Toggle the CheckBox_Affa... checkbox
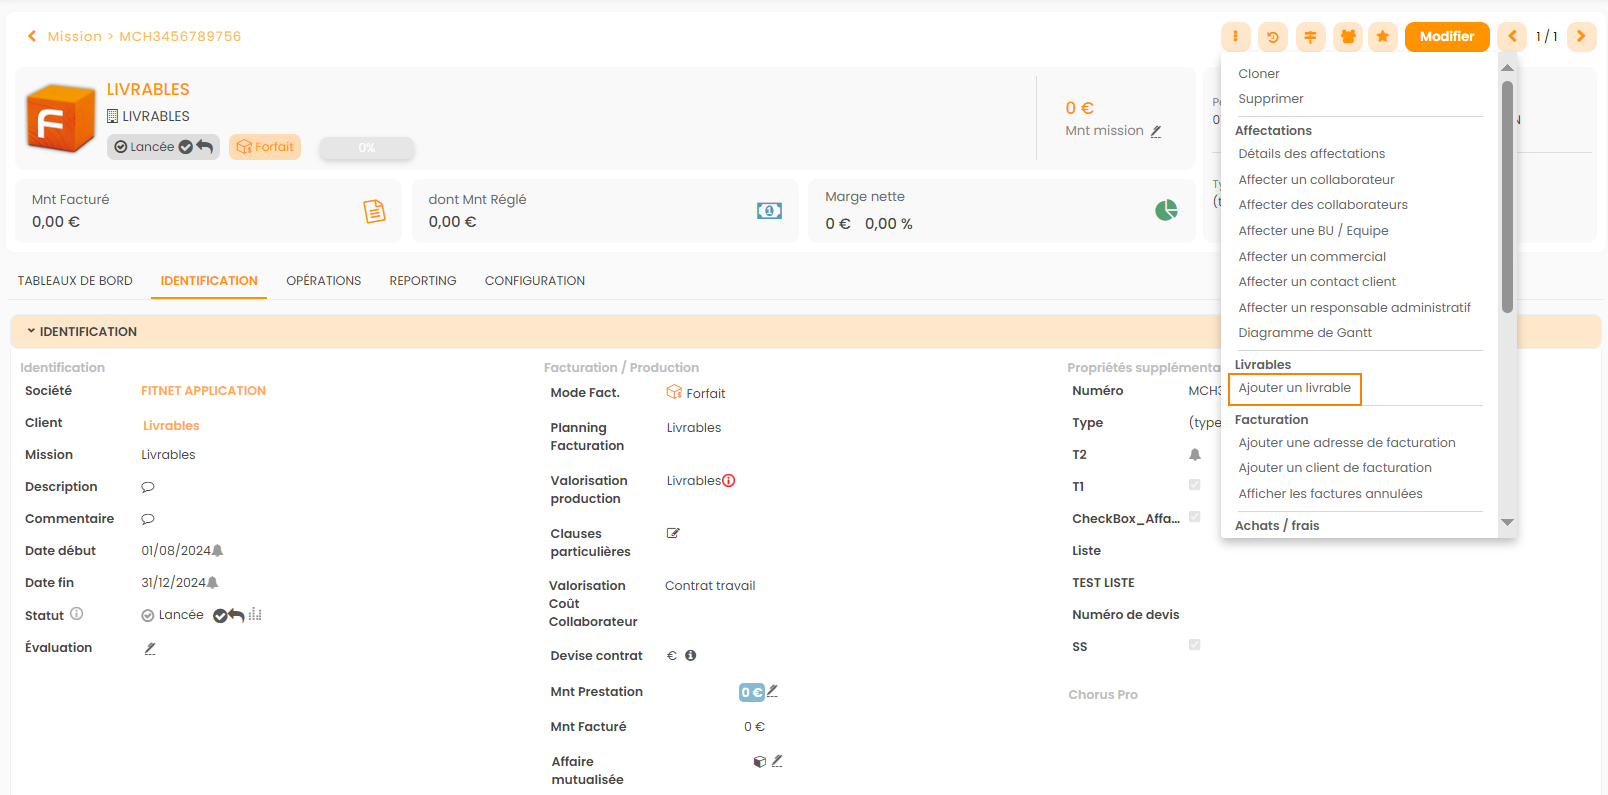The width and height of the screenshot is (1608, 795). pyautogui.click(x=1194, y=517)
